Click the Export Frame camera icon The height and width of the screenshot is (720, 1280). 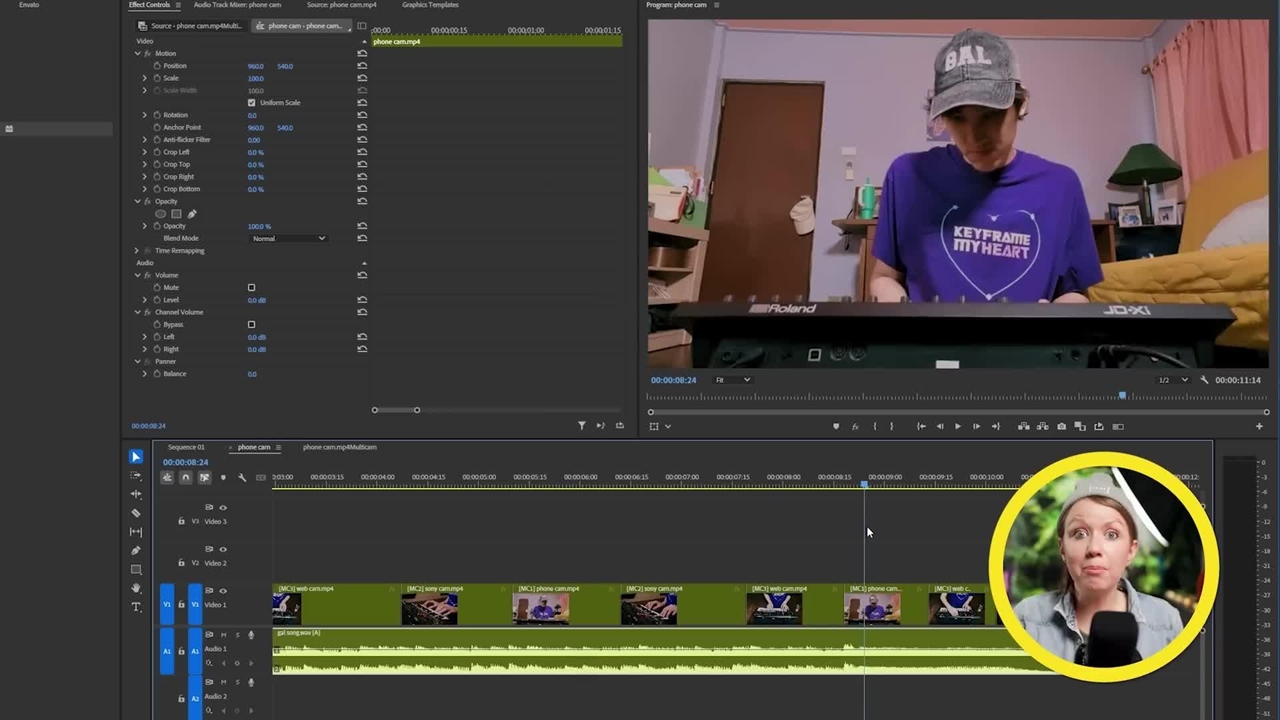1061,427
